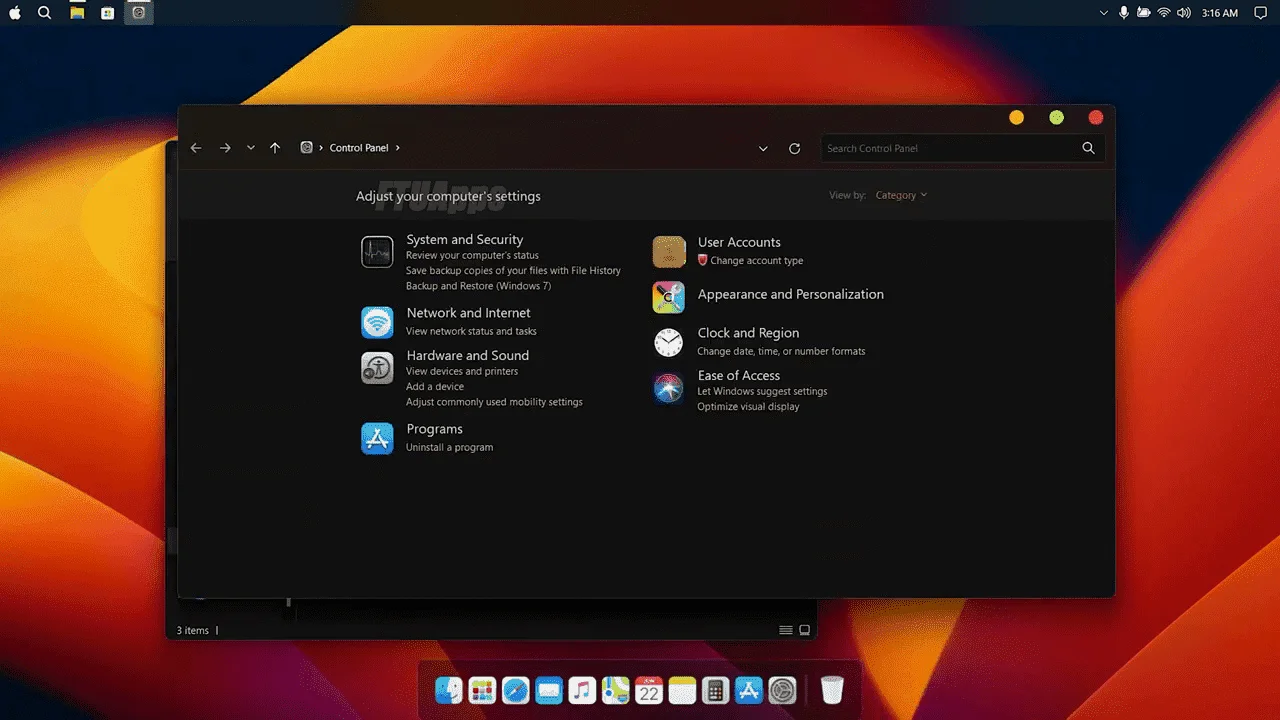The width and height of the screenshot is (1280, 720).
Task: Open System Preferences gear in dock
Action: click(x=782, y=690)
